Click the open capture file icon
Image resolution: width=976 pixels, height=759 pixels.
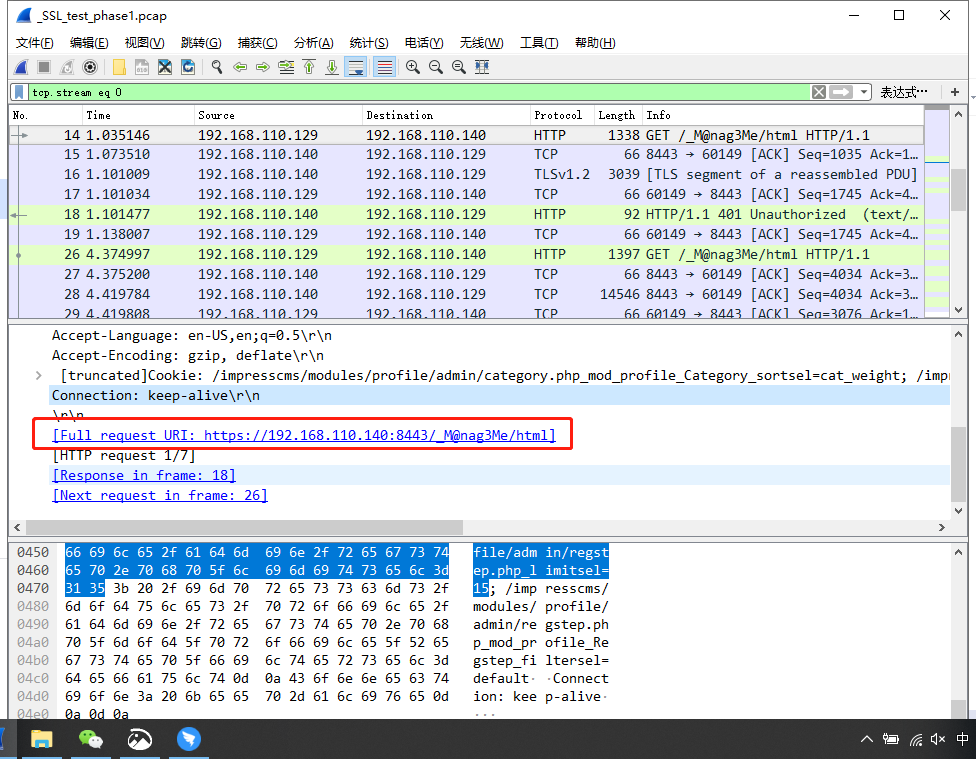[119, 67]
